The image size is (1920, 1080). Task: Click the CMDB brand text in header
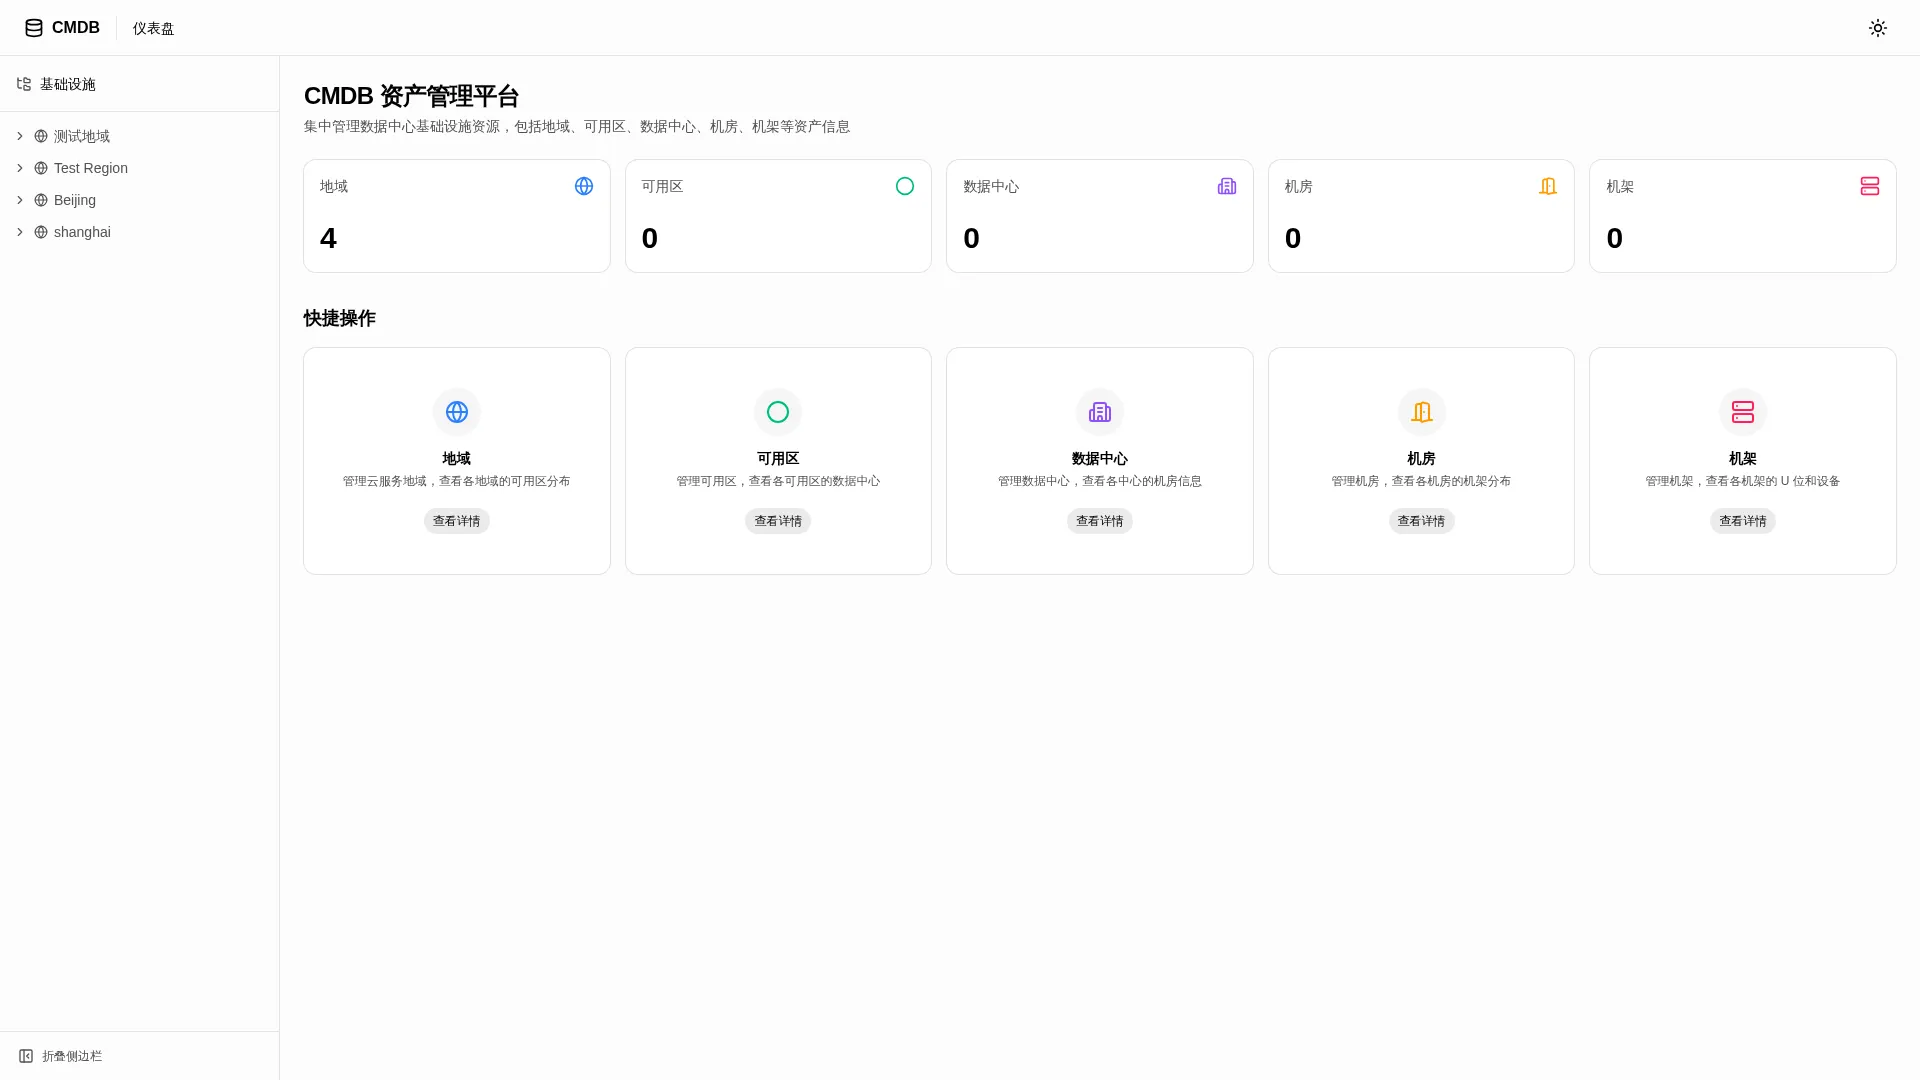[x=76, y=28]
